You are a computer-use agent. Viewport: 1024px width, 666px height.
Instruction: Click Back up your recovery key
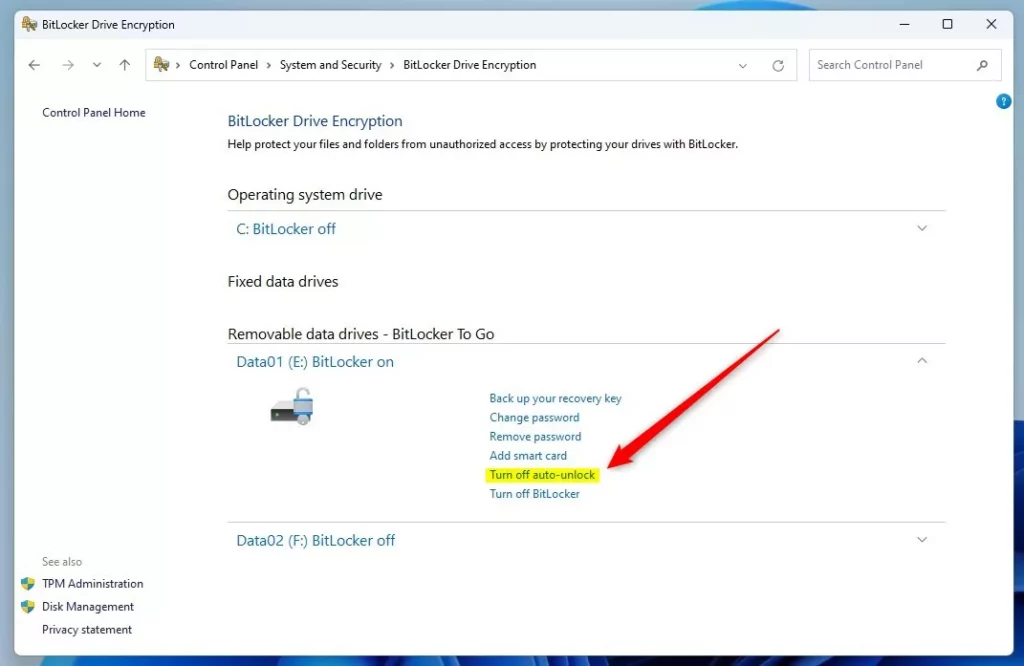[x=555, y=398]
